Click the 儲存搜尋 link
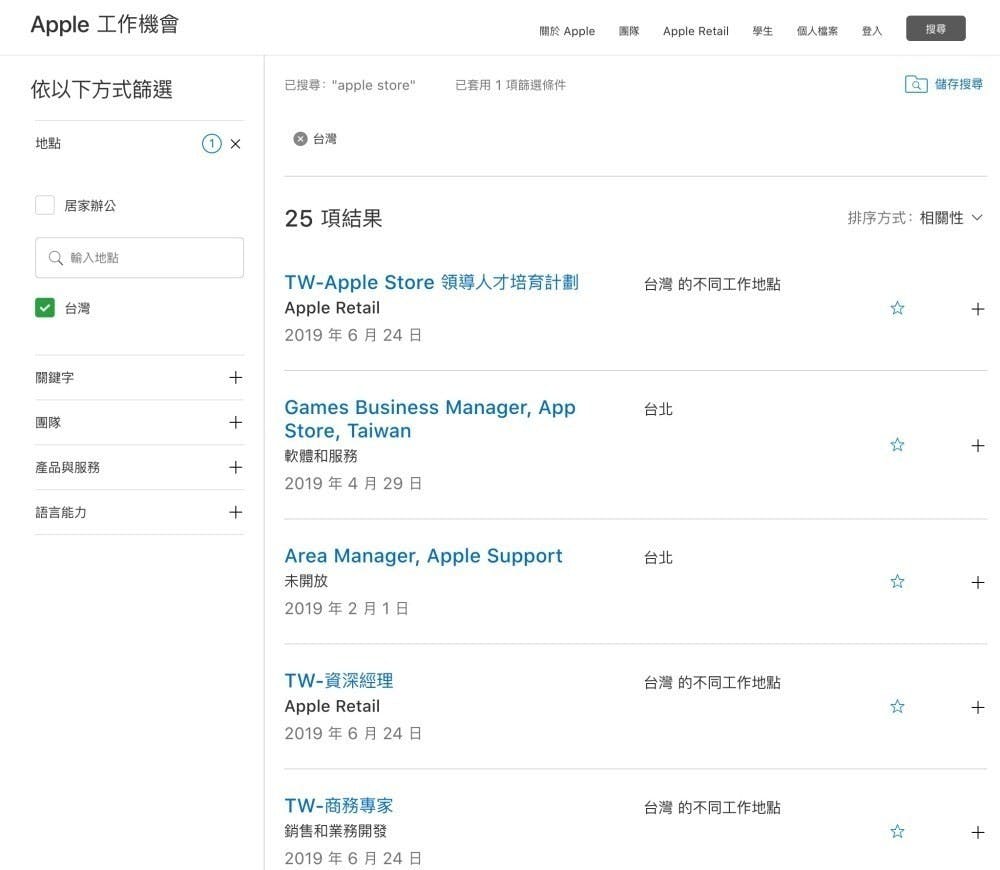Image resolution: width=1000 pixels, height=870 pixels. [x=959, y=84]
